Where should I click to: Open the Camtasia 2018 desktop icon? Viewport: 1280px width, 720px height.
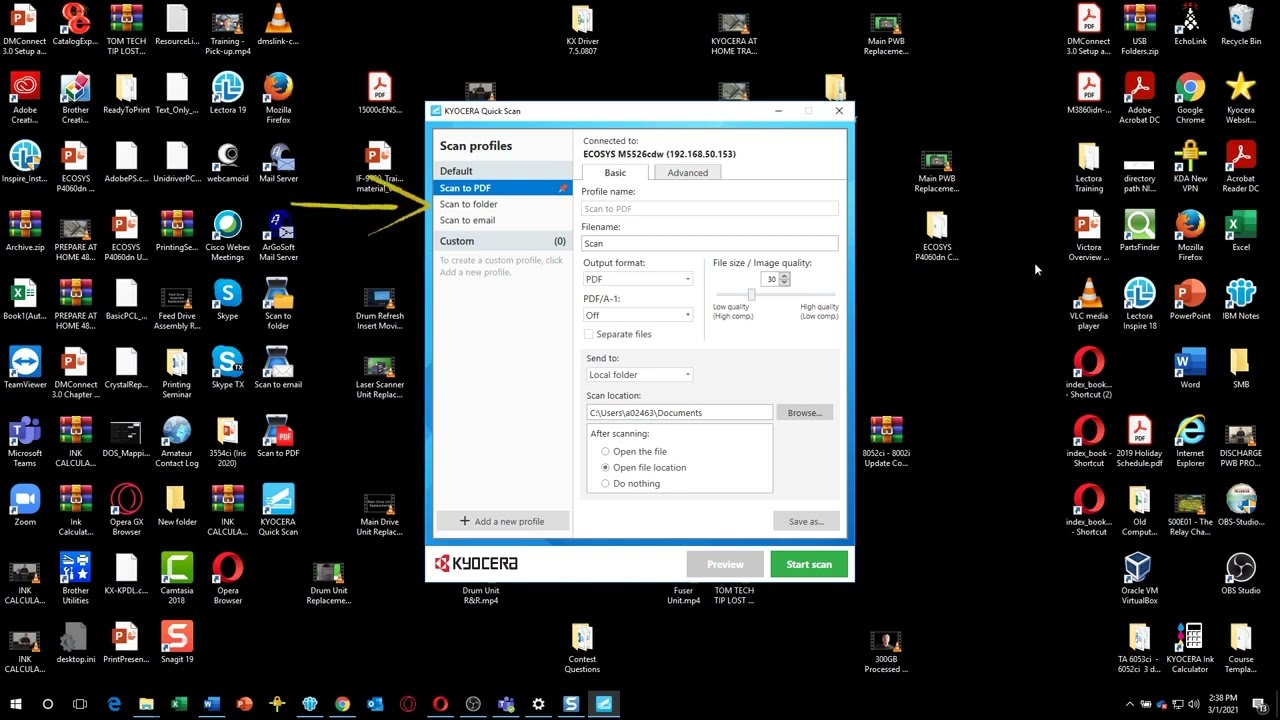pos(177,579)
